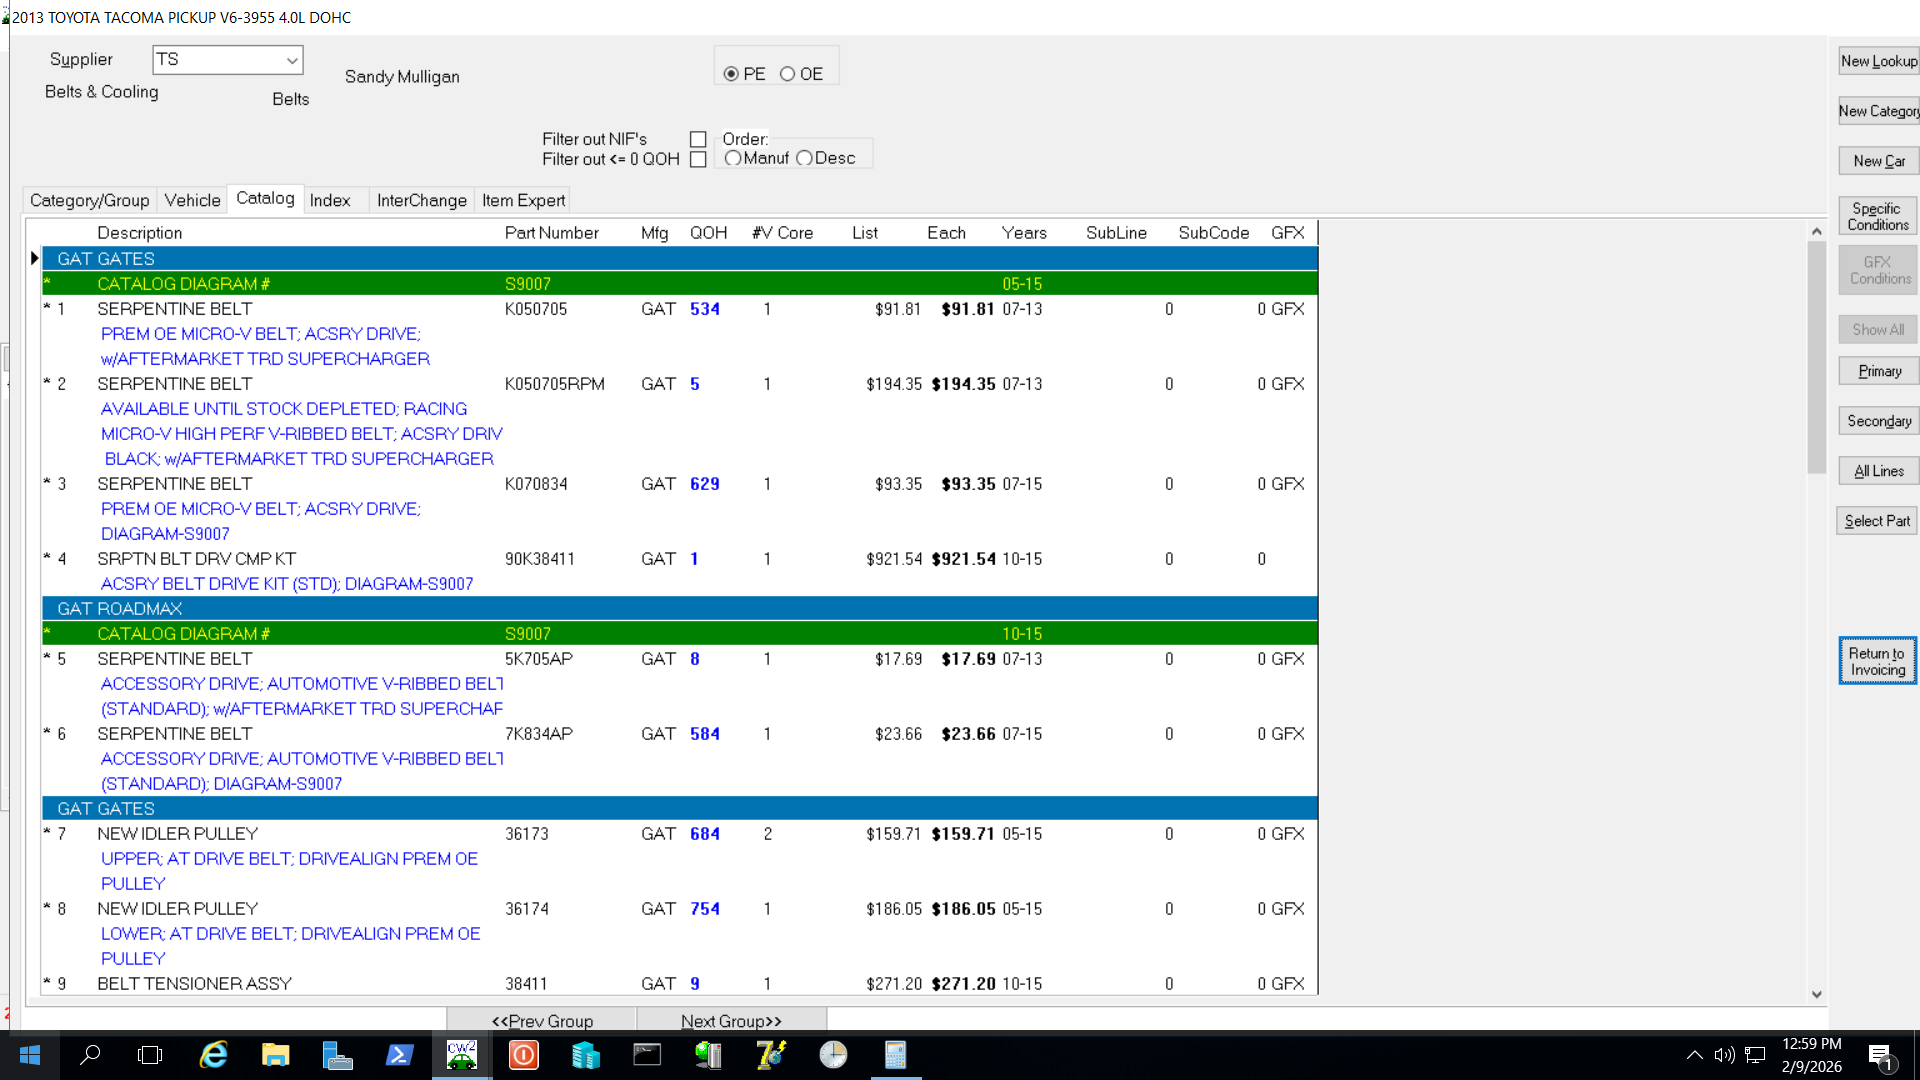
Task: Click the scrollbar down arrow of catalog list
Action: 1816,994
